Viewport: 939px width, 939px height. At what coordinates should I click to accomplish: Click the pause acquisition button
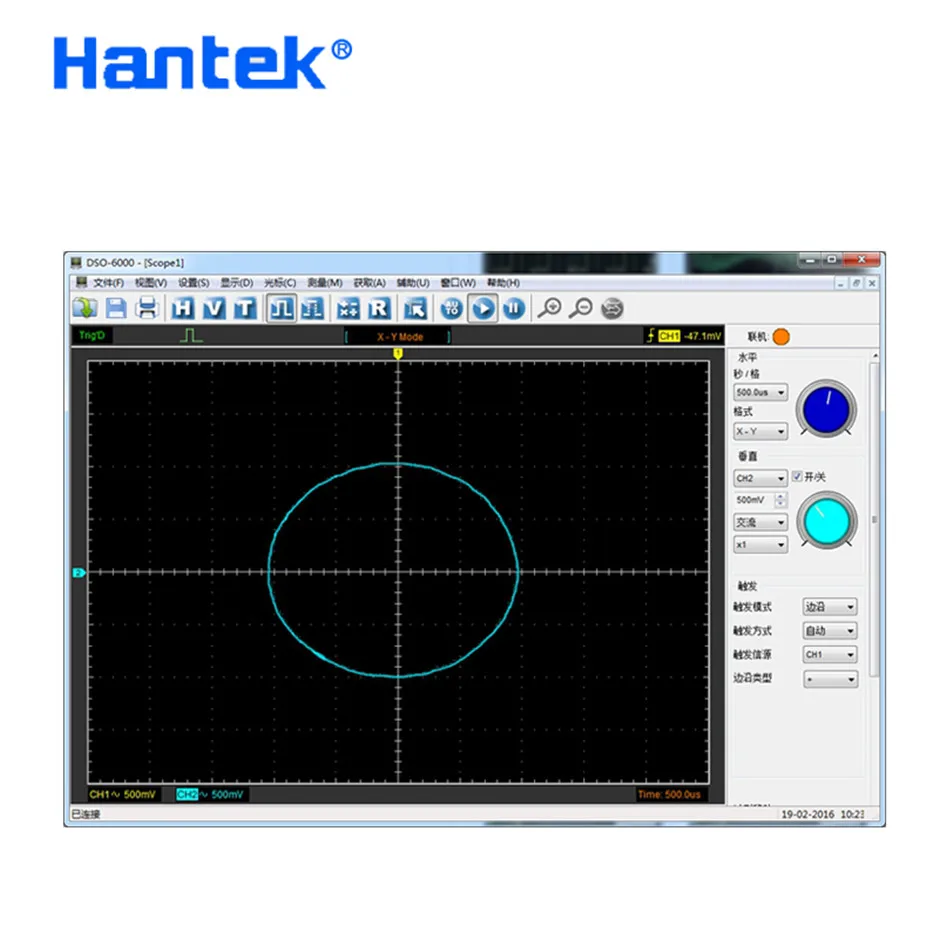(x=514, y=308)
